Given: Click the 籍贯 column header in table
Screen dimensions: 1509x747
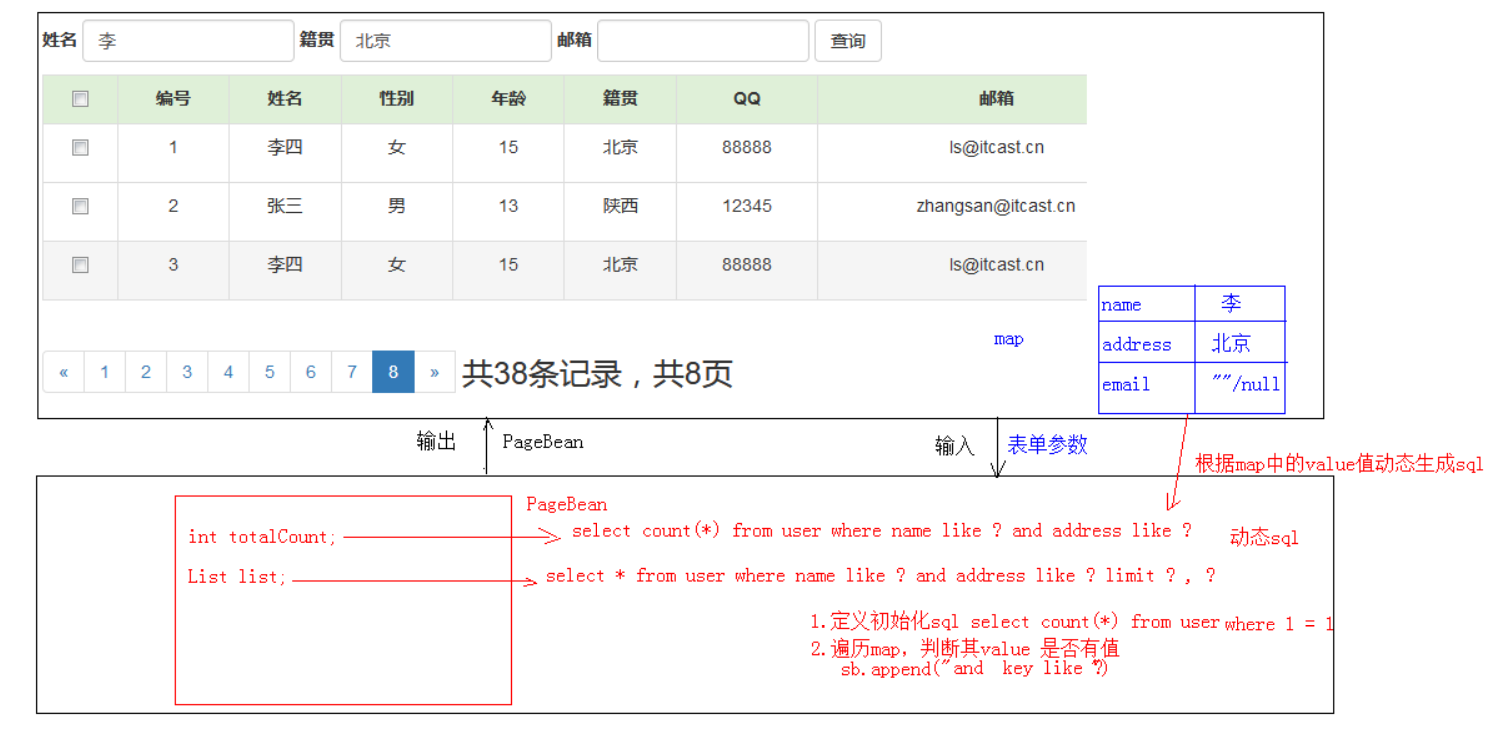Looking at the screenshot, I should tap(620, 99).
